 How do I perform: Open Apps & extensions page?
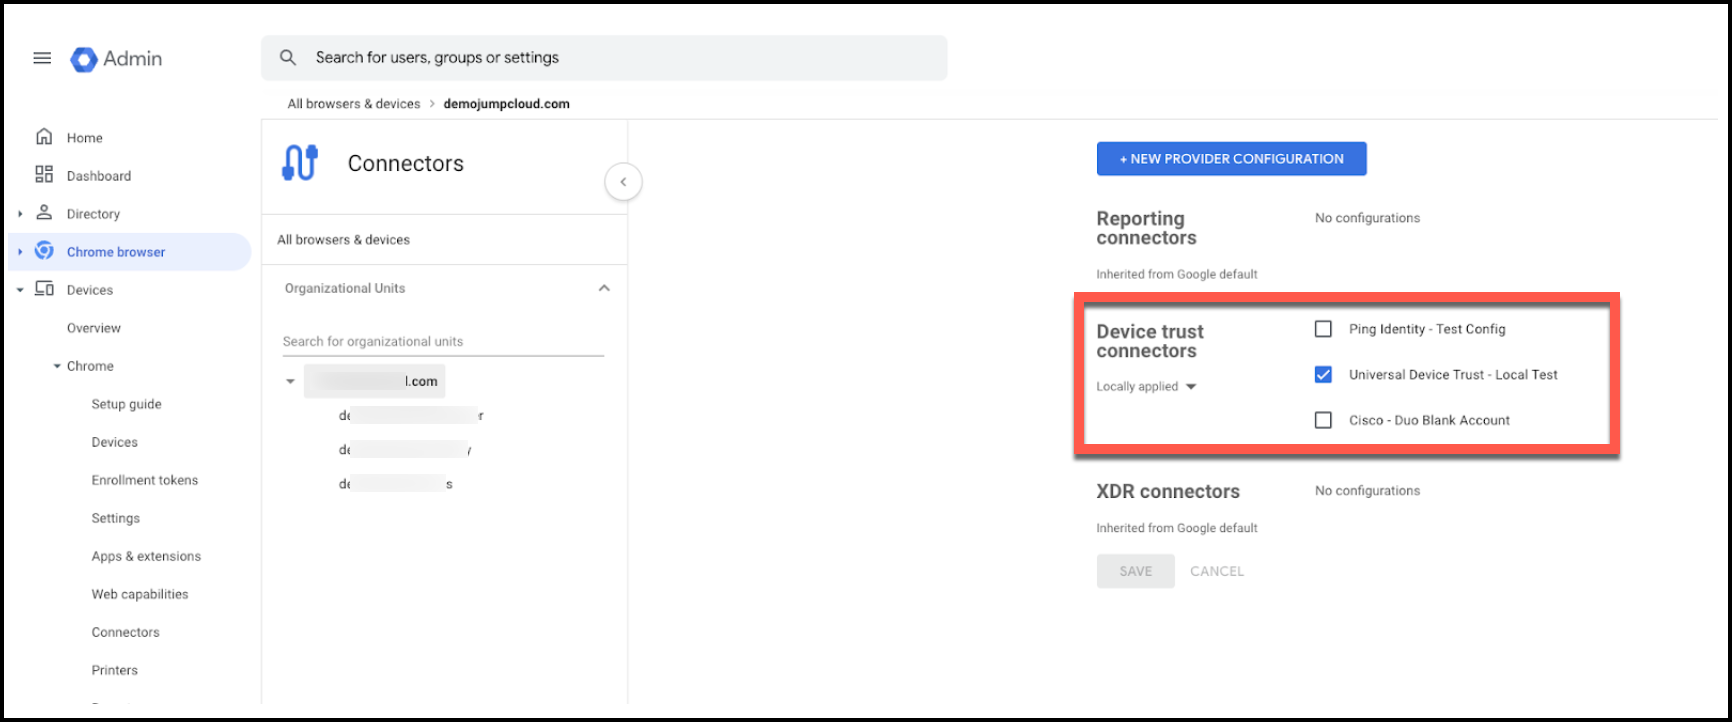coord(146,556)
